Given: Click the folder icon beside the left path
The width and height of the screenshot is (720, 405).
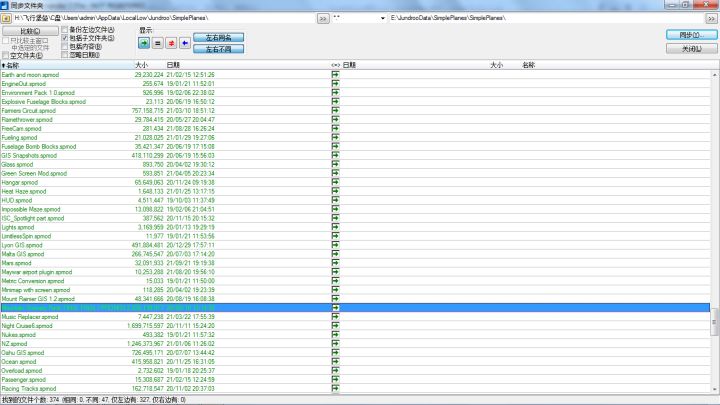Looking at the screenshot, I should click(6, 18).
